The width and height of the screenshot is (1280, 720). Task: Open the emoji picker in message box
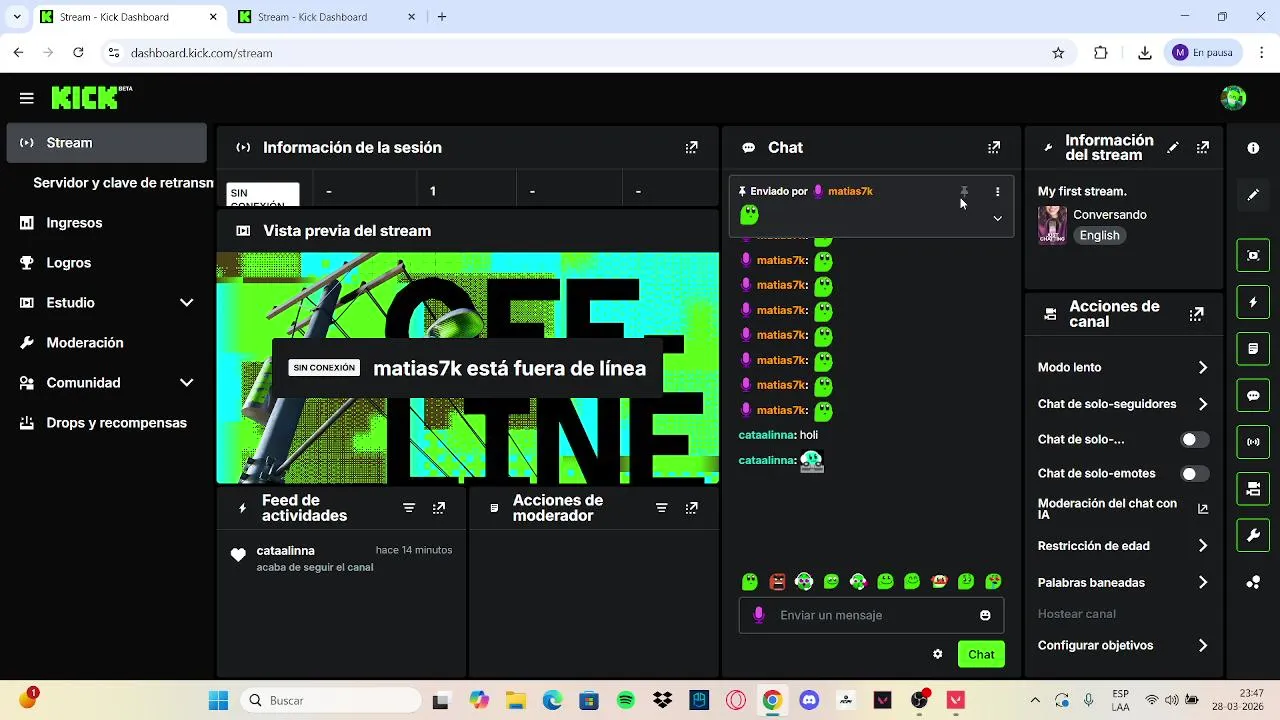tap(985, 615)
